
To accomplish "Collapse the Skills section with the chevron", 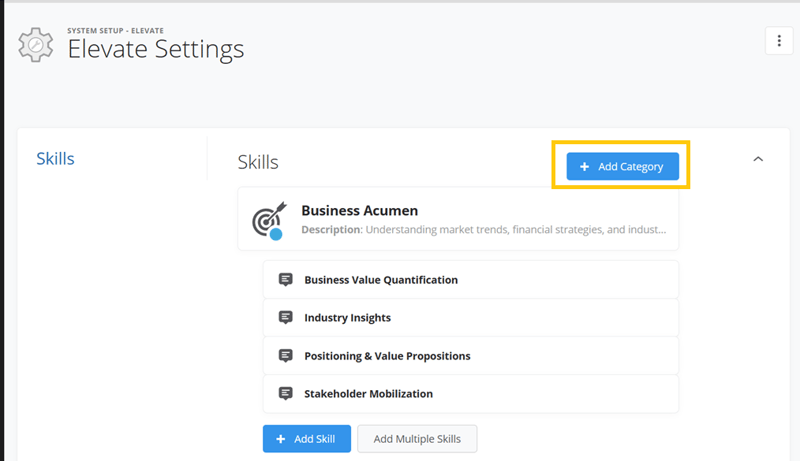I will (x=758, y=159).
